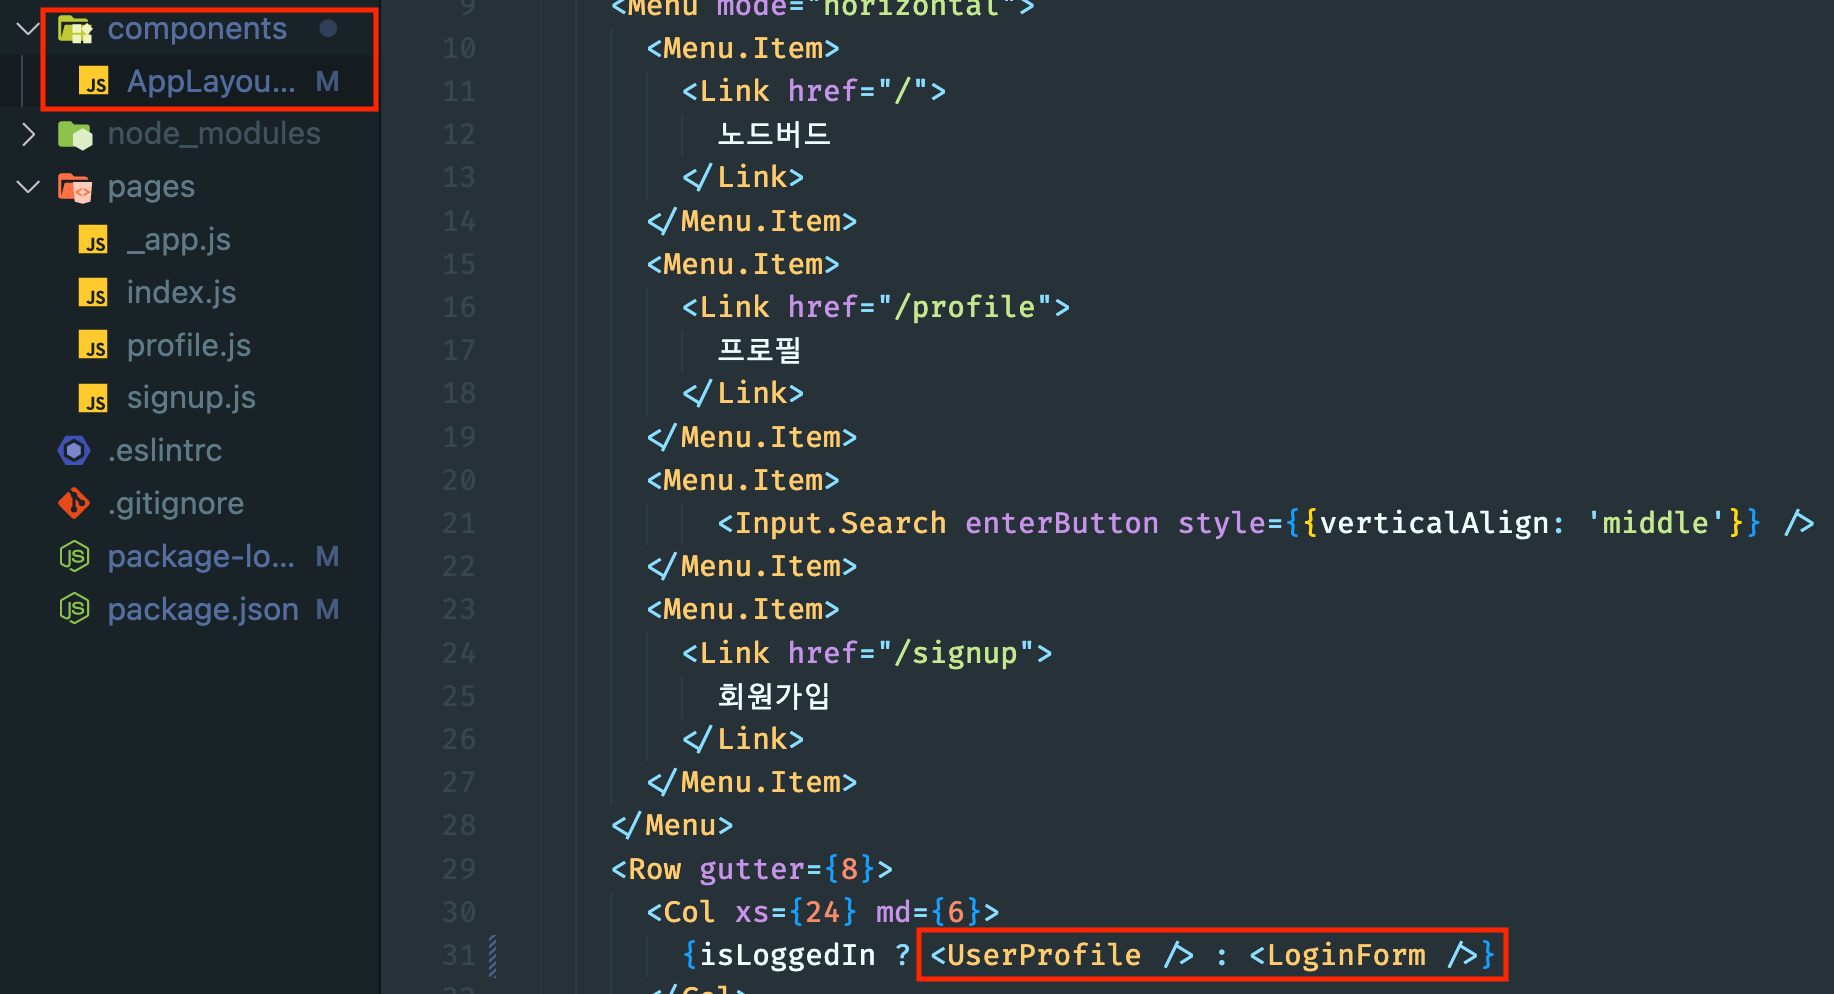This screenshot has width=1834, height=994.
Task: Open index.js in the explorer
Action: pos(181,293)
